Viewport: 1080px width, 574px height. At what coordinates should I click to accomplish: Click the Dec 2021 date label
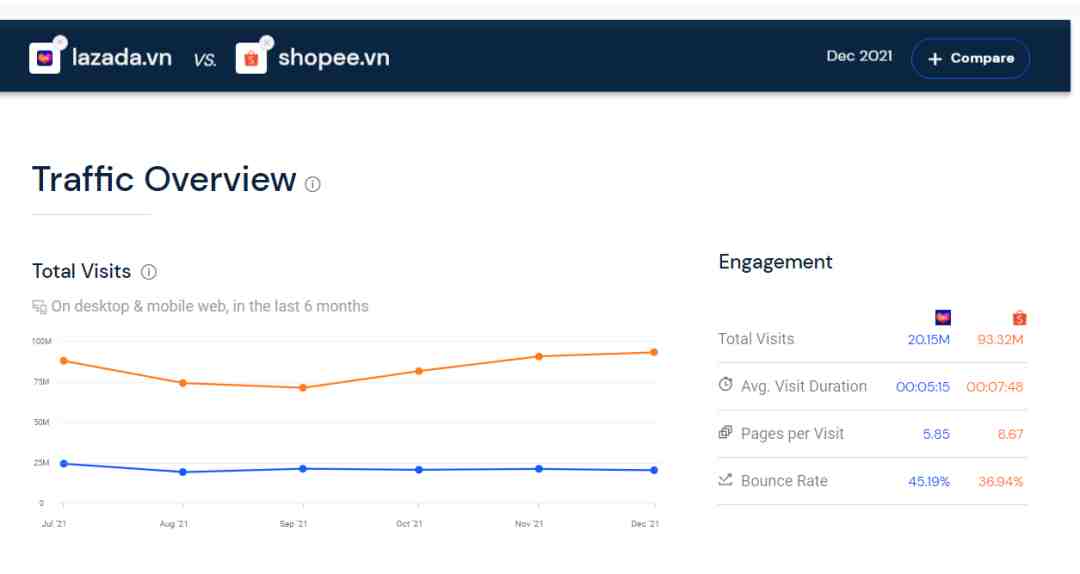[x=859, y=56]
